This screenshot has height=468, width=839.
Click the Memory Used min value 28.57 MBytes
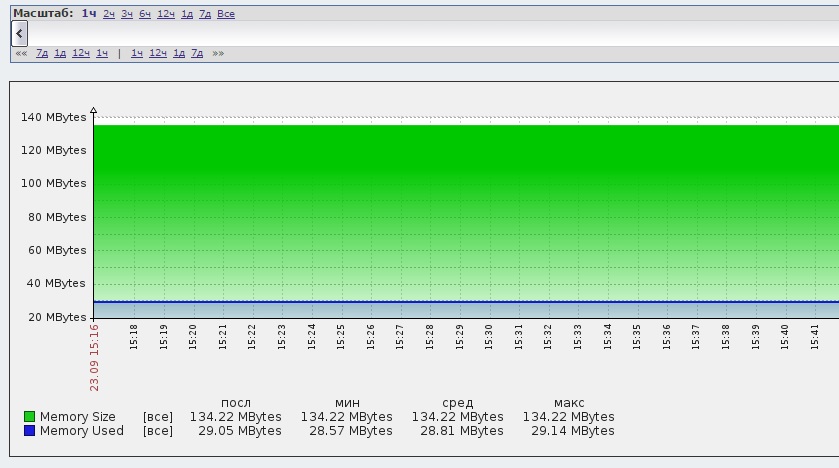pyautogui.click(x=350, y=431)
